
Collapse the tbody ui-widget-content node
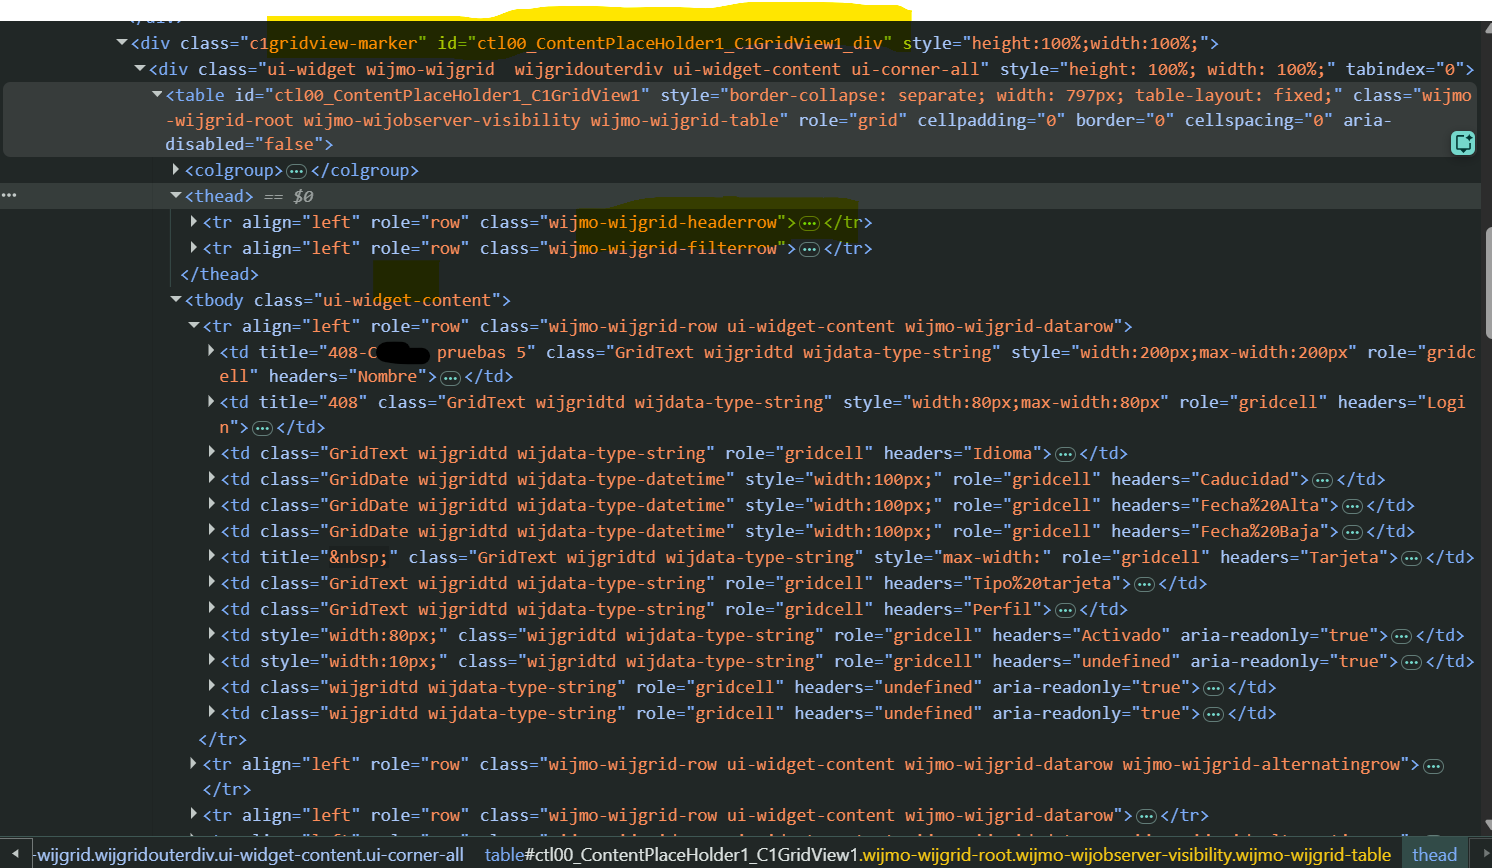(x=176, y=299)
